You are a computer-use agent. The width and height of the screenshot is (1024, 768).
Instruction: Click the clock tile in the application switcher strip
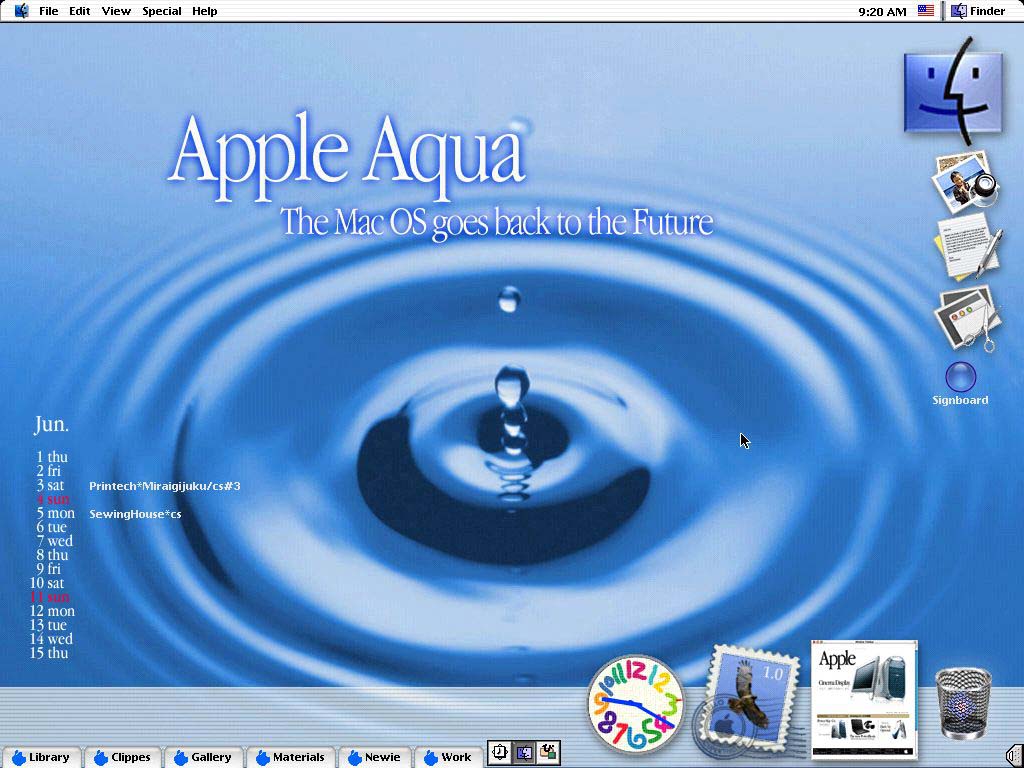[500, 753]
